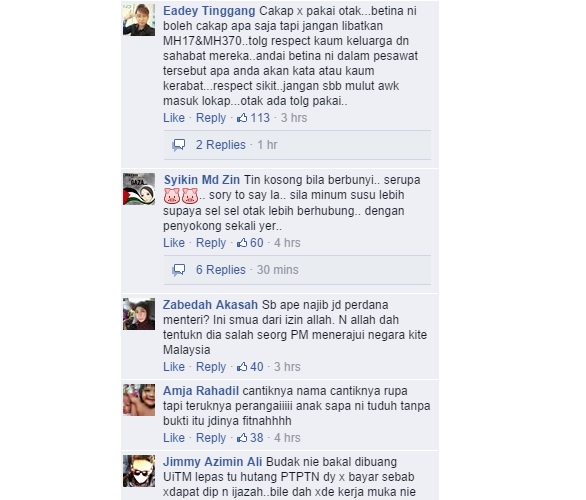Click the thumbs-up icon showing 113 likes
Screen dimensions: 586x500
[242, 118]
